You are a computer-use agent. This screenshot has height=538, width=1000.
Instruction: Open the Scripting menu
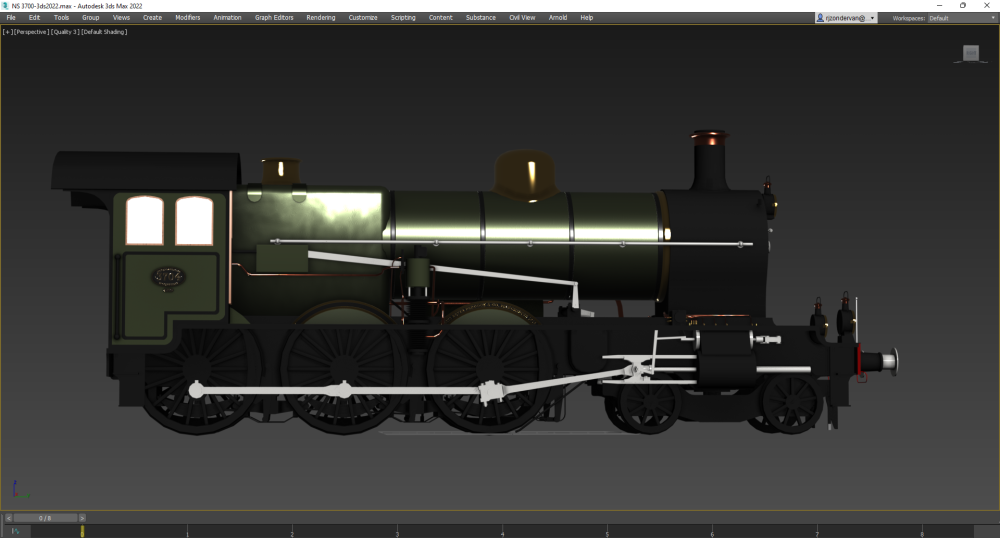403,18
